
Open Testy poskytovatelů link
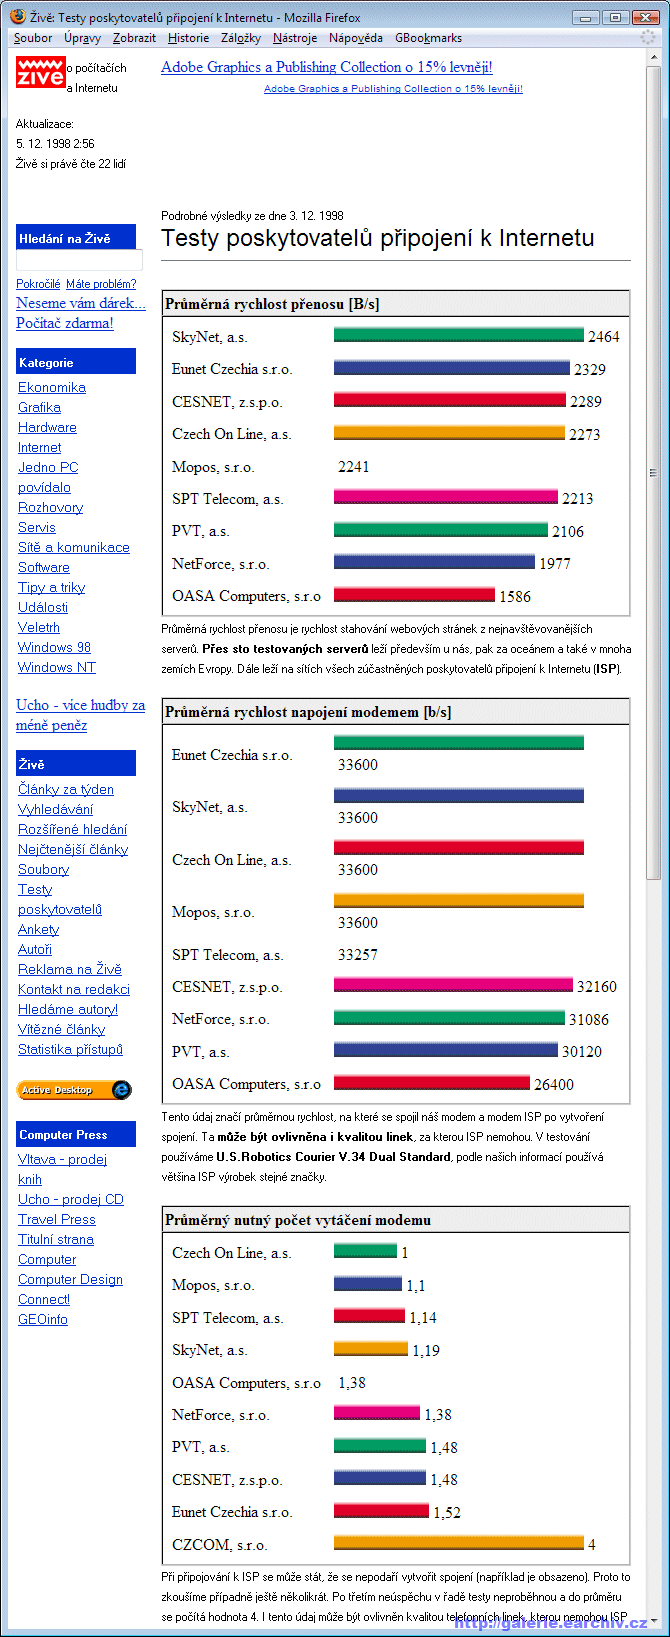pos(60,899)
